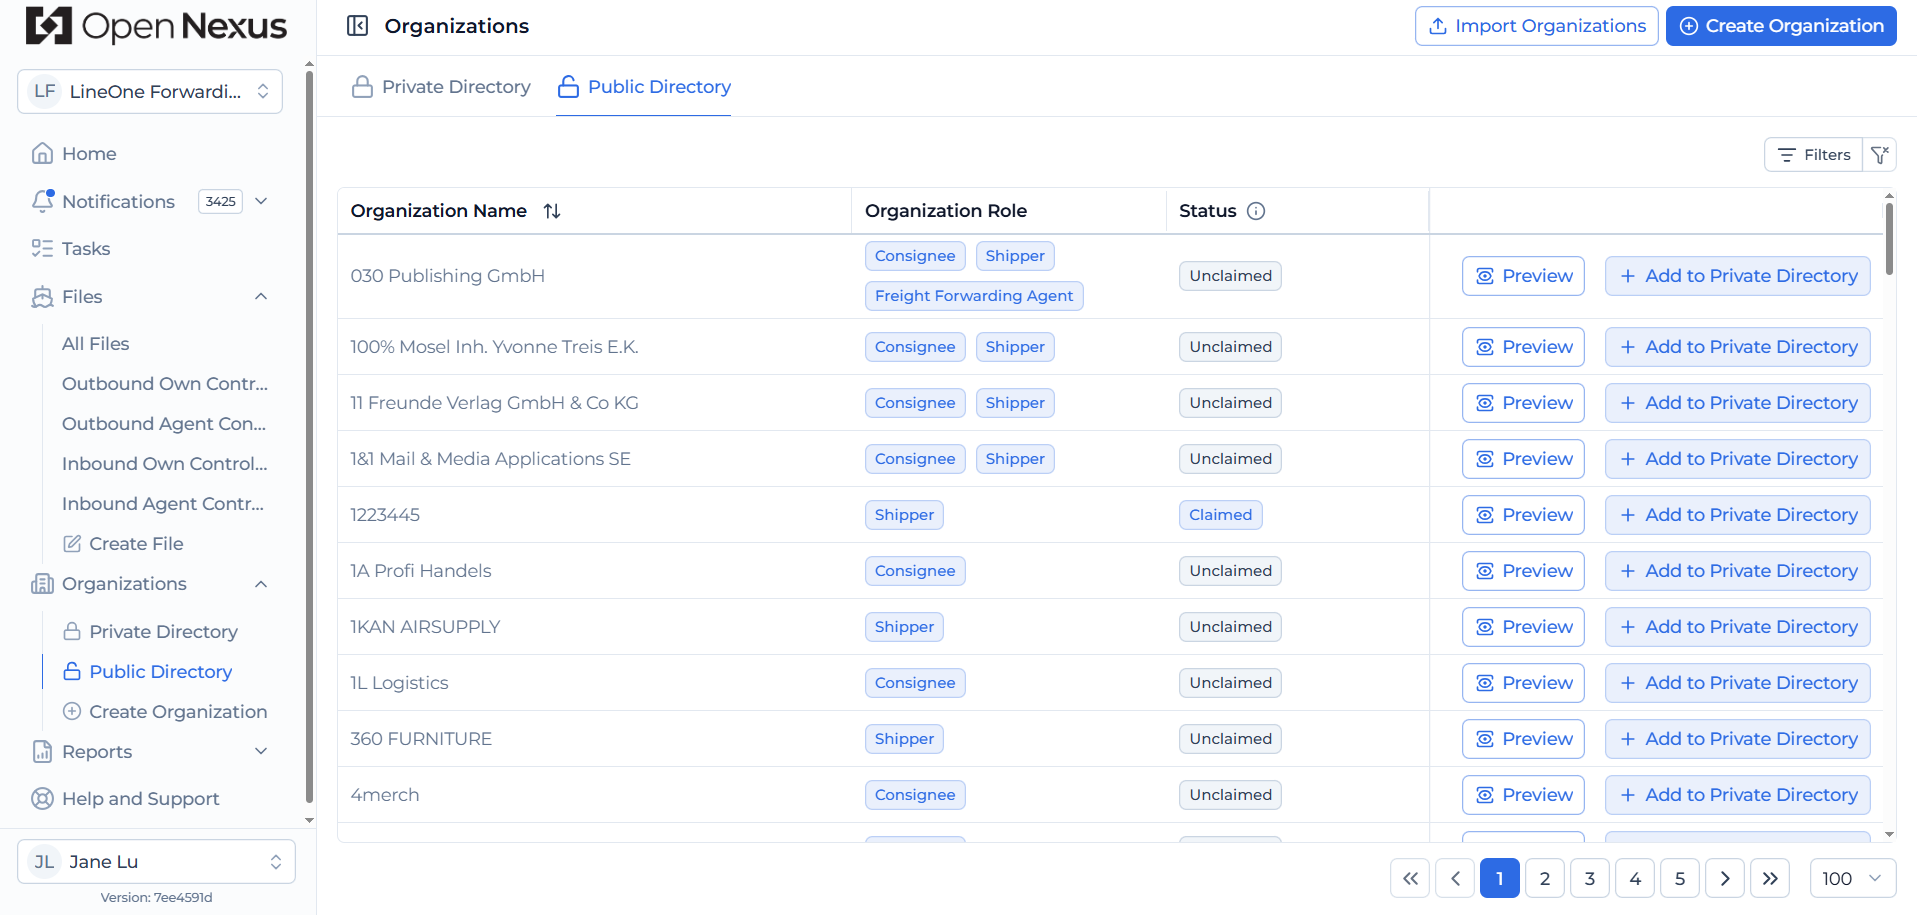Click Import Organizations button
The width and height of the screenshot is (1917, 915).
tap(1536, 26)
